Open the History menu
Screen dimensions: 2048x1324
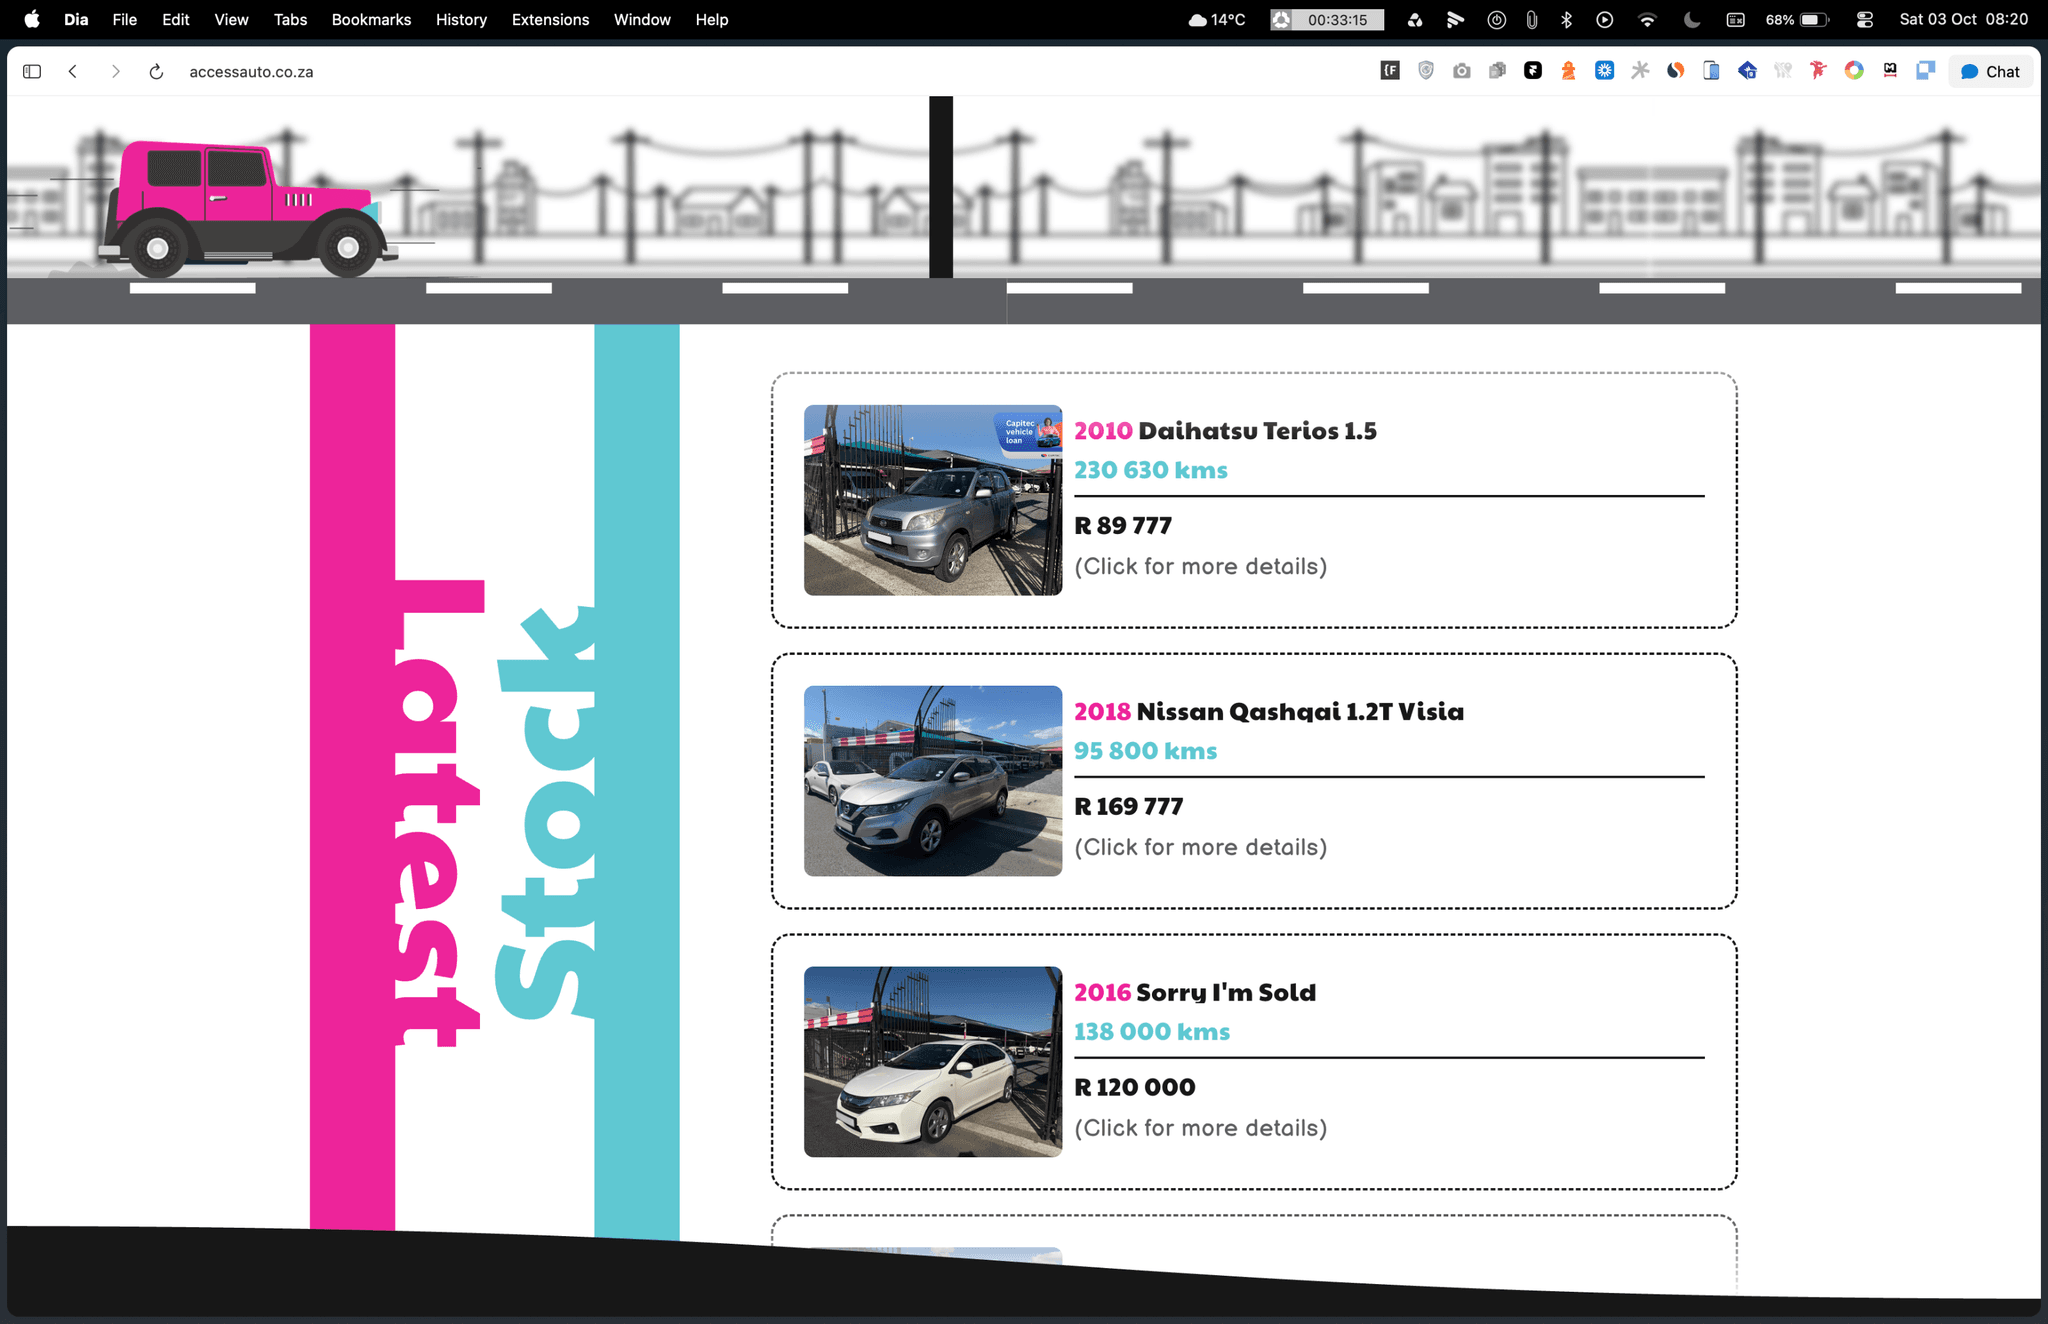point(461,19)
